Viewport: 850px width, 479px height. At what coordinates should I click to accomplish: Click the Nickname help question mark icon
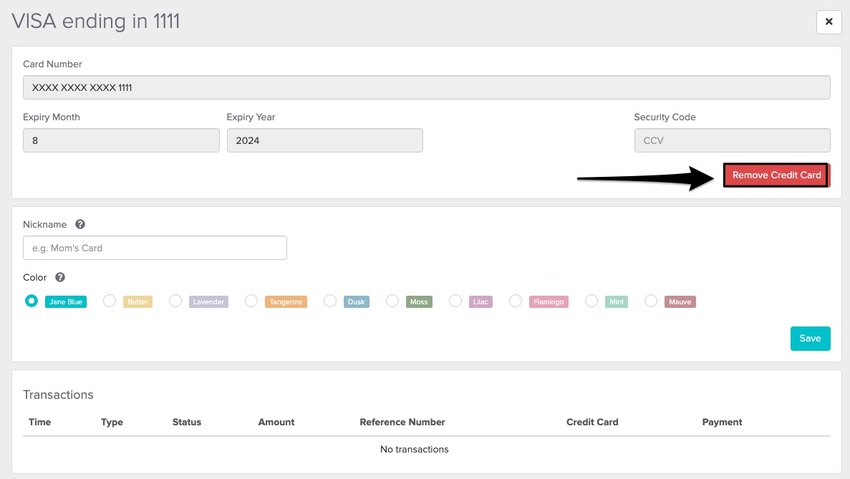80,225
